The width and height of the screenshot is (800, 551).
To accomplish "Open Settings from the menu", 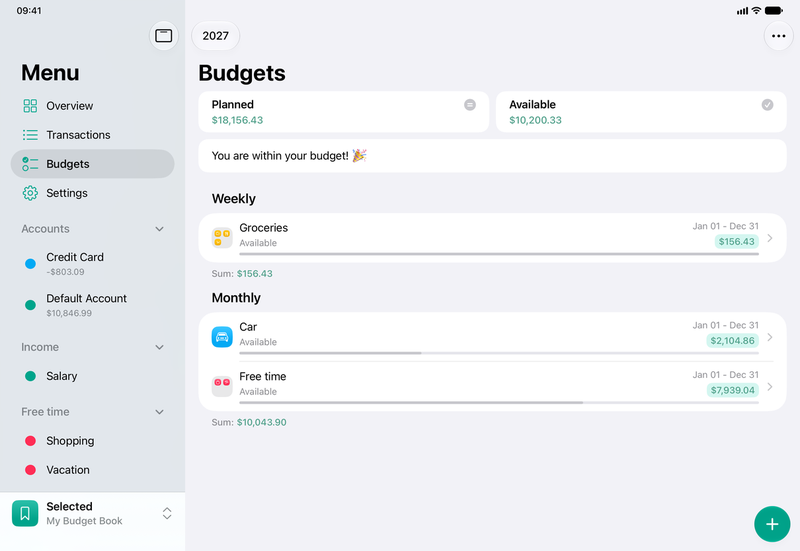I will click(x=92, y=193).
